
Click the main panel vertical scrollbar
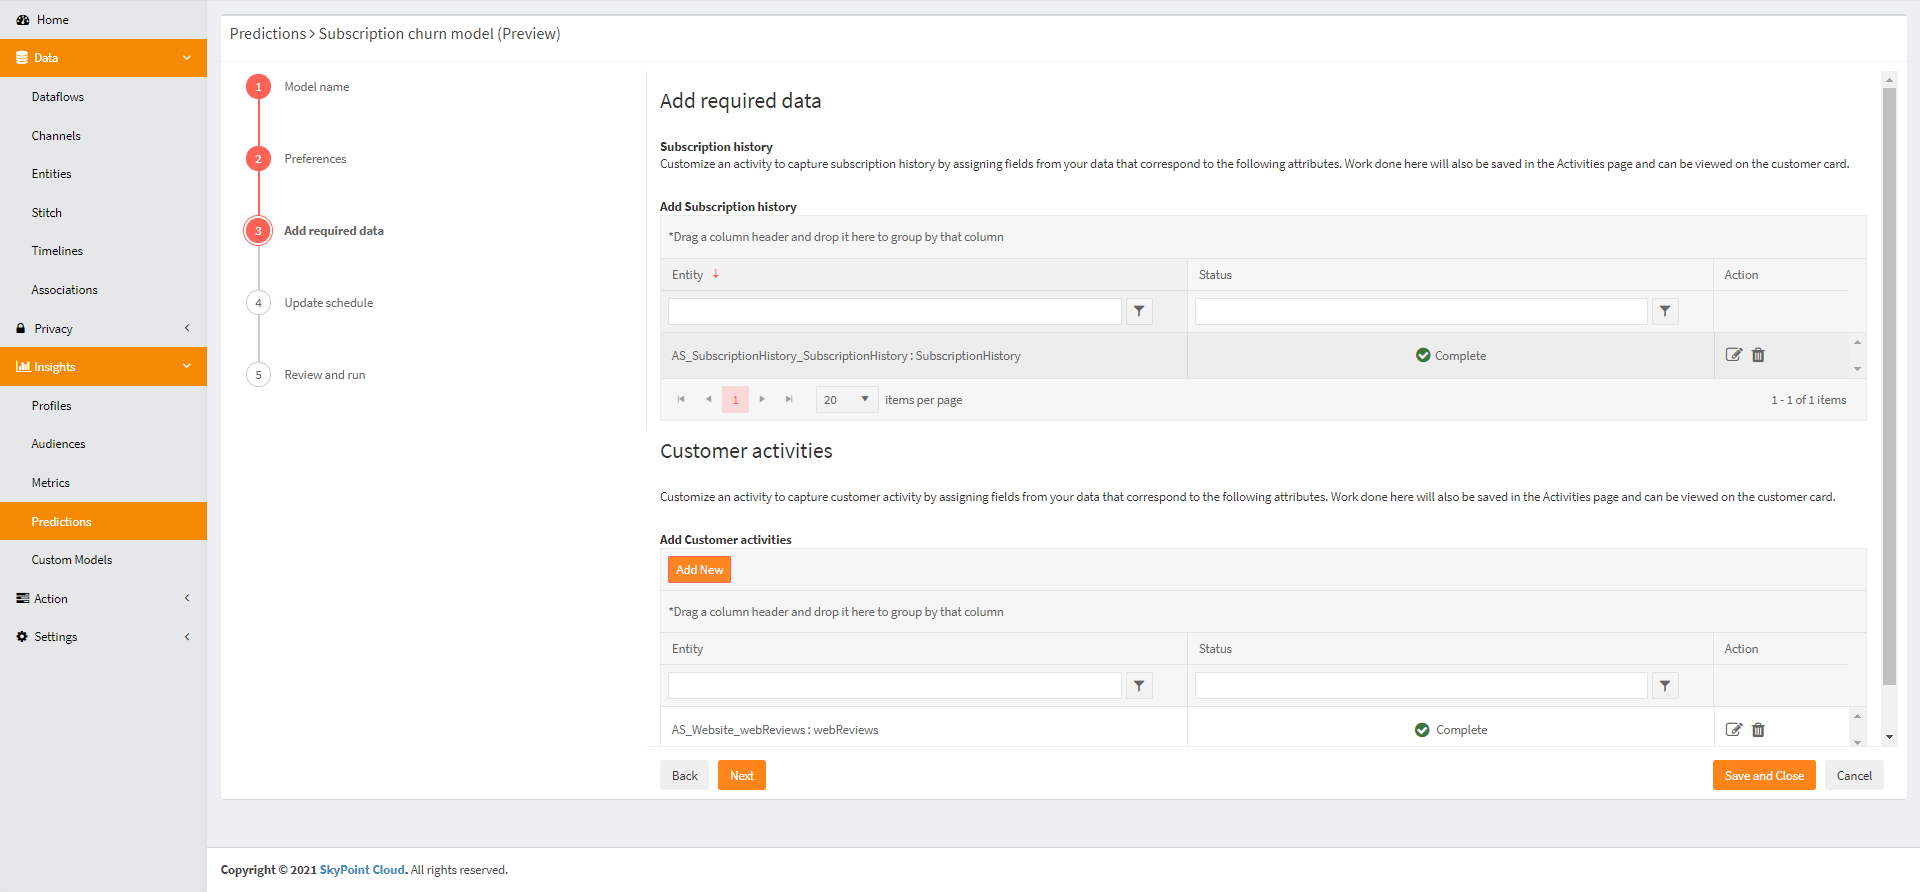pos(1889,386)
